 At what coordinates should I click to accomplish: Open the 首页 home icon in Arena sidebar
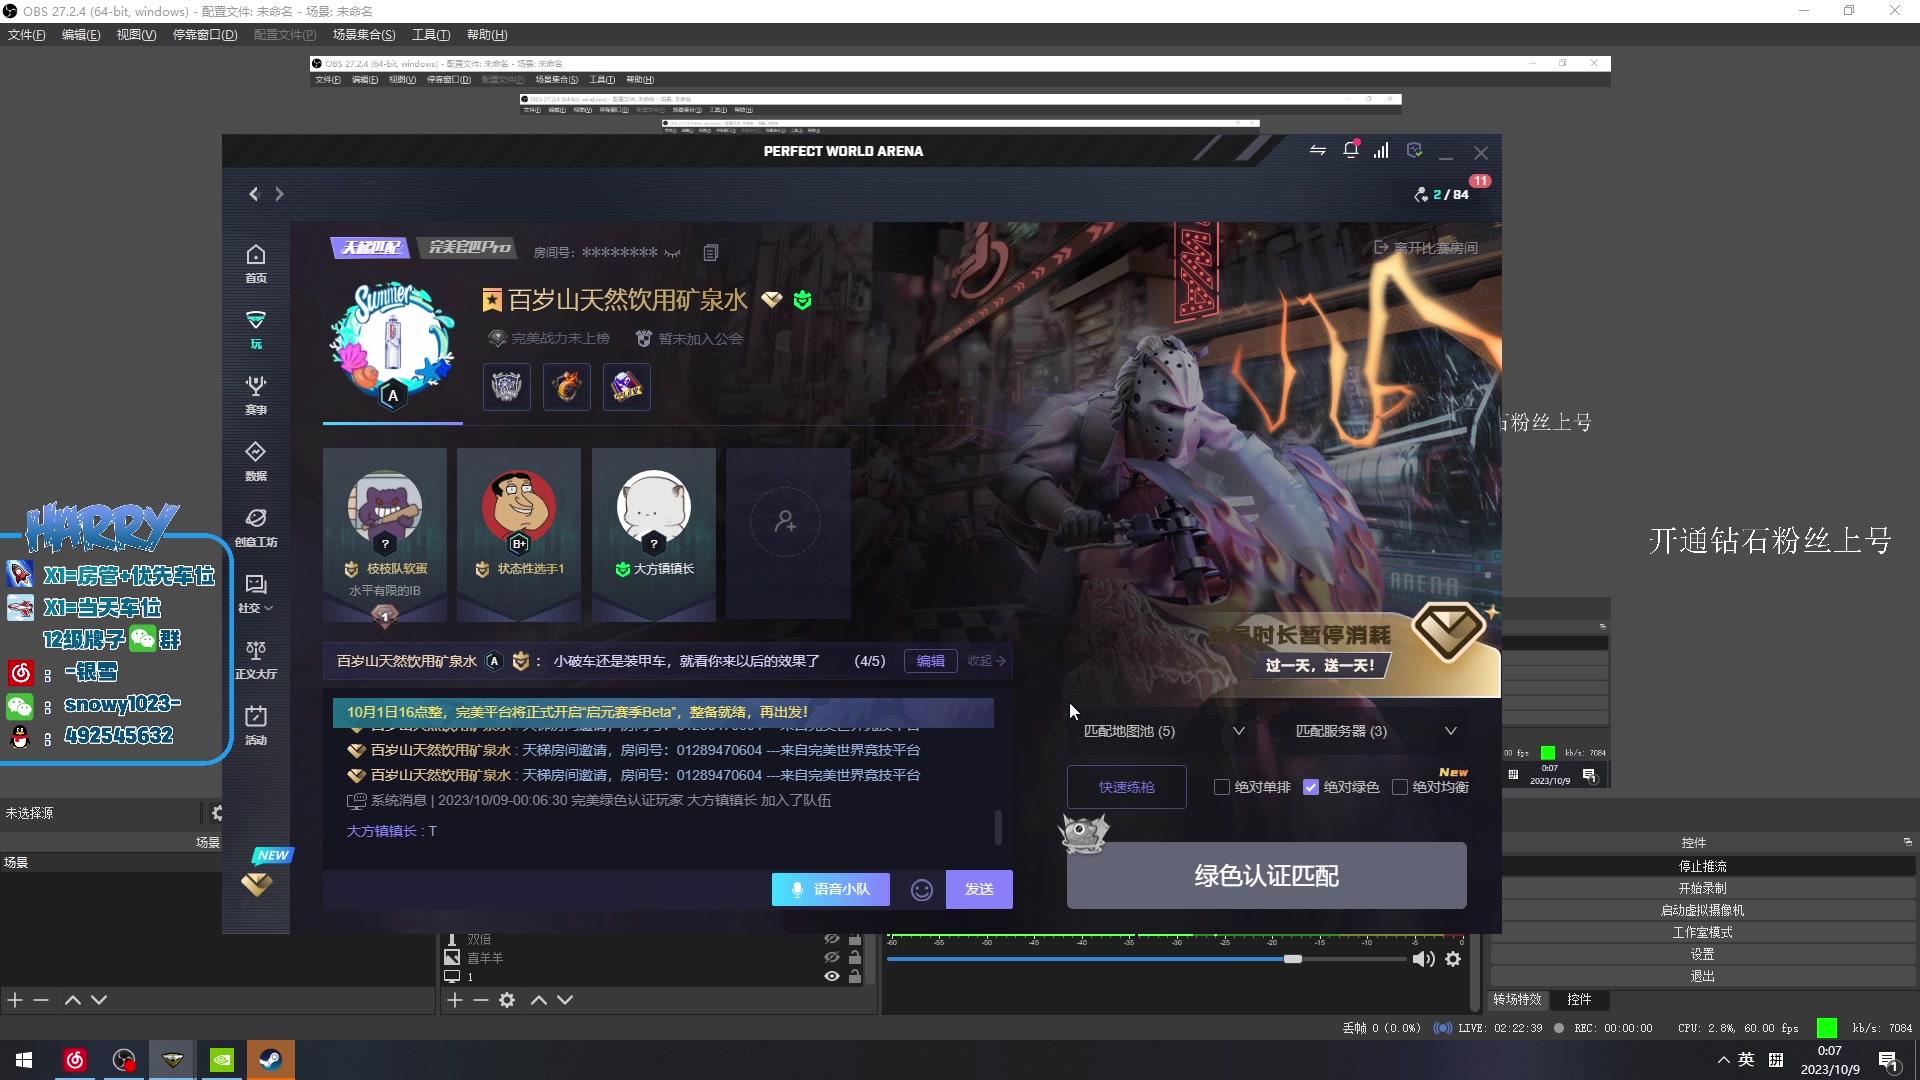click(256, 264)
